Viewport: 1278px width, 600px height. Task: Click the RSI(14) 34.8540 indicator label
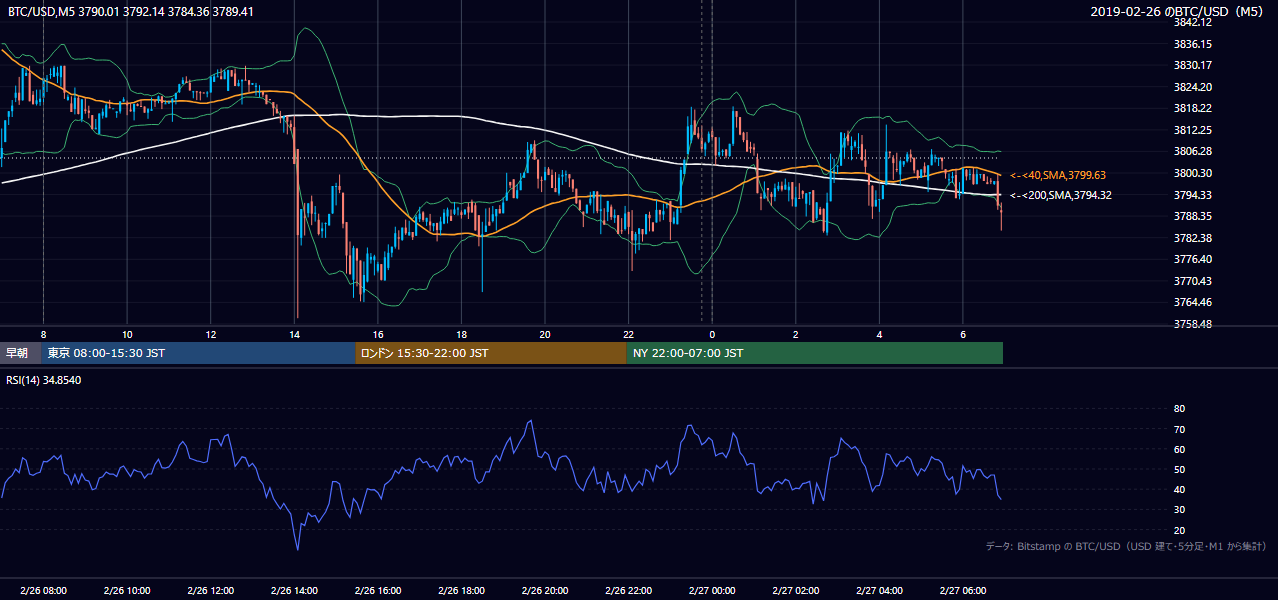point(44,381)
